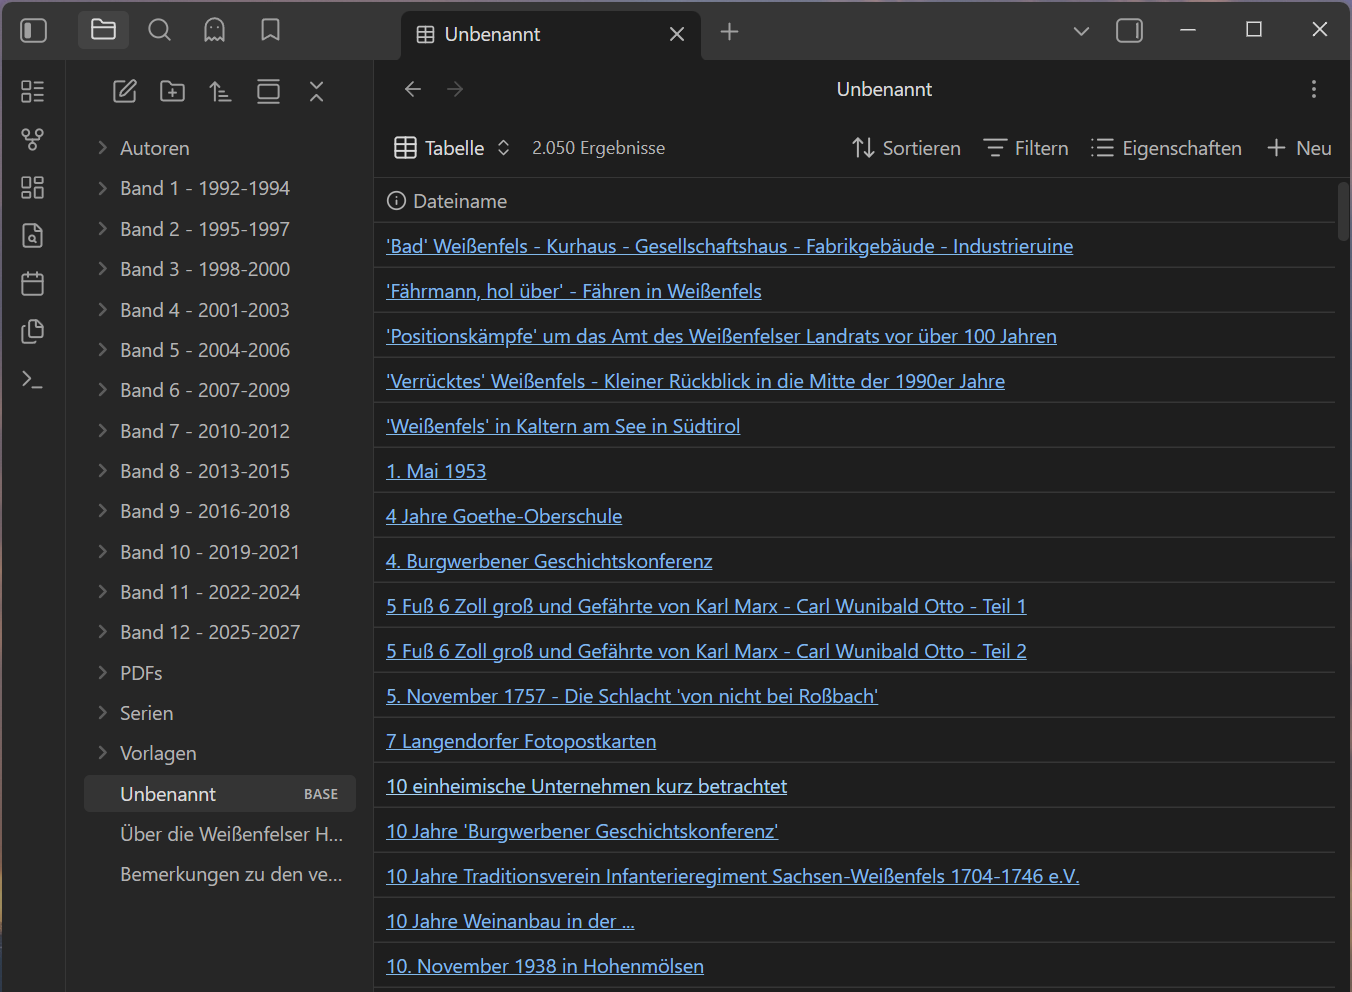Toggle auto-reveal current file icon
The image size is (1352, 992).
pyautogui.click(x=268, y=92)
